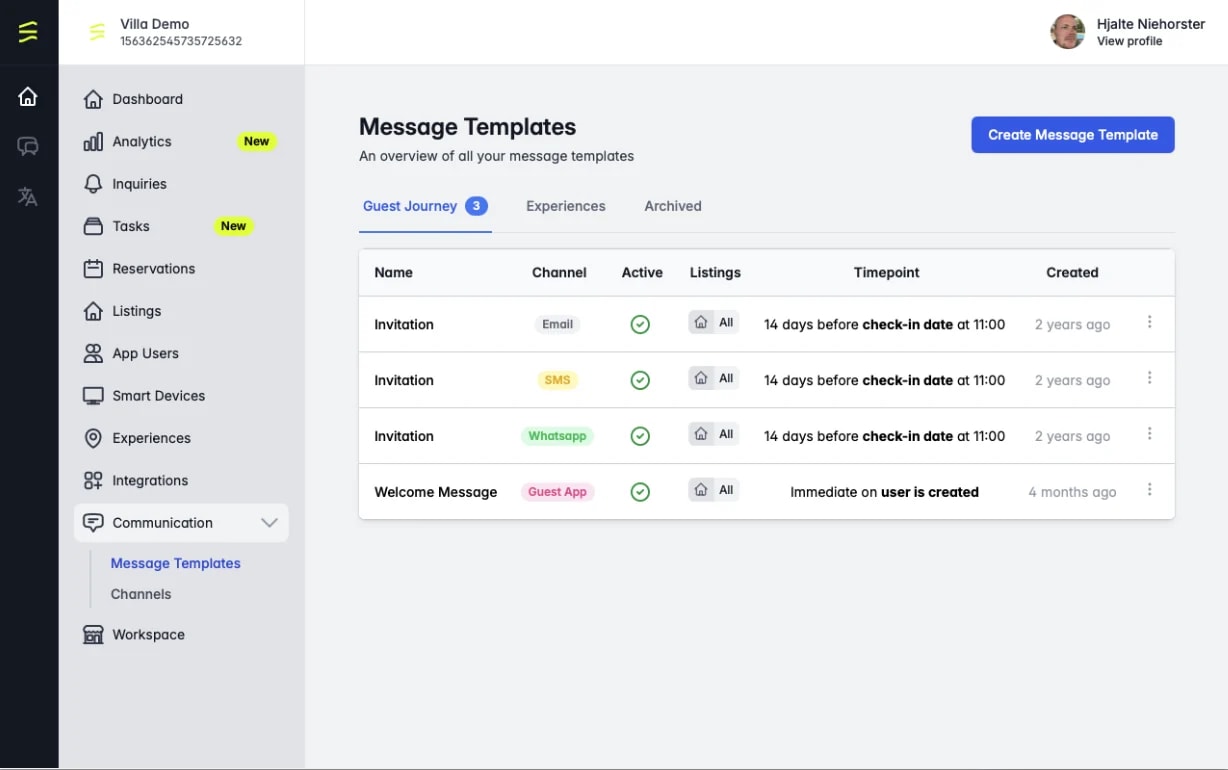Click the Active column header
This screenshot has width=1228, height=770.
pyautogui.click(x=642, y=272)
